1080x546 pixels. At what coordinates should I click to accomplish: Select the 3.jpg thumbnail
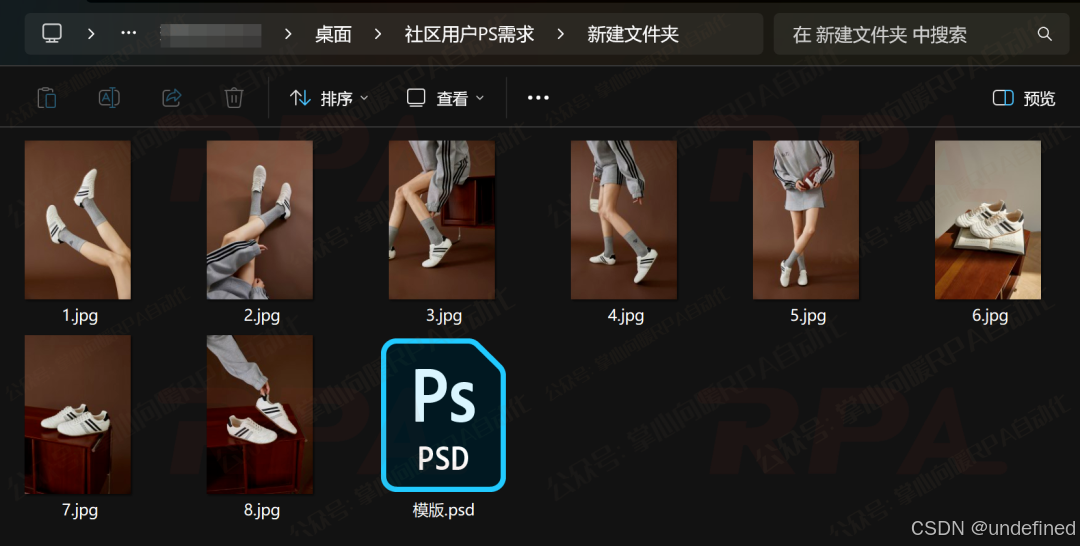point(442,220)
